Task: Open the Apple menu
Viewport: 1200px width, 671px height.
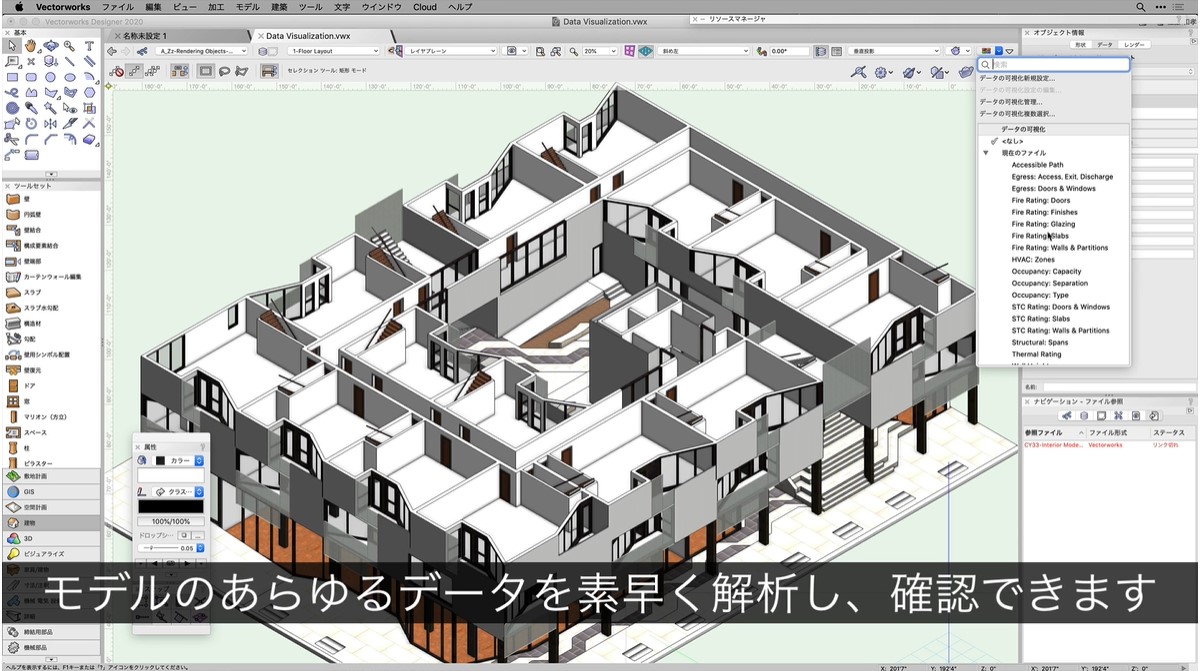Action: pos(18,7)
